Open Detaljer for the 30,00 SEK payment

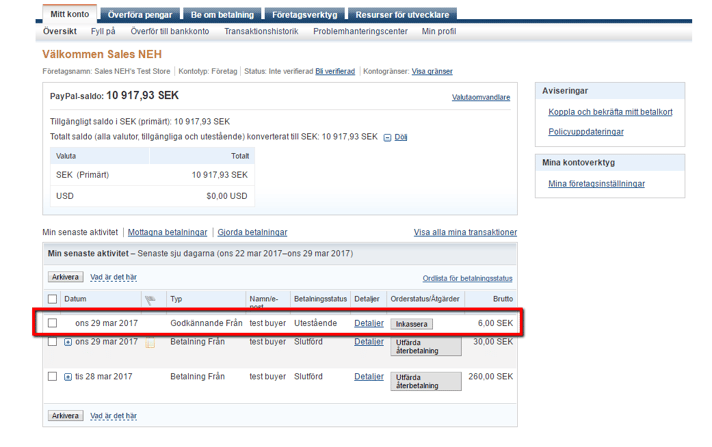coord(369,342)
